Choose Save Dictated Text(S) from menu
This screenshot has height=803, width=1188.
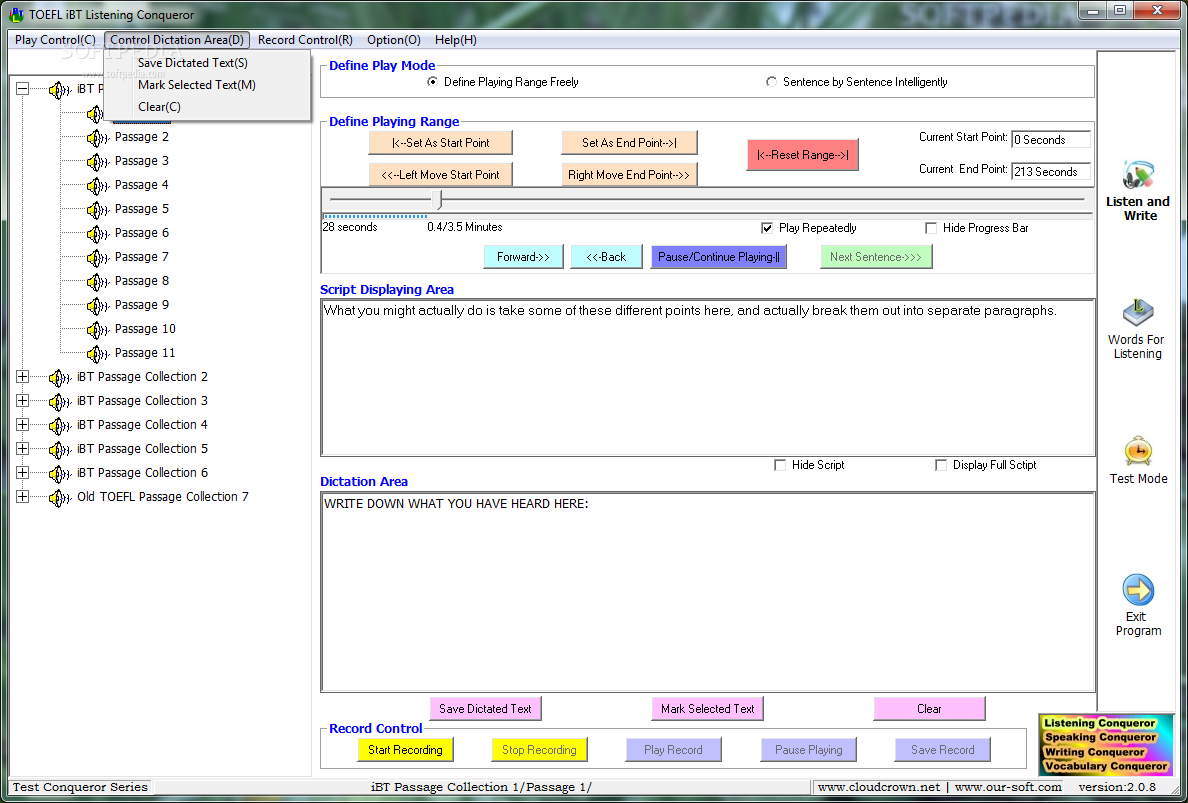click(x=207, y=63)
